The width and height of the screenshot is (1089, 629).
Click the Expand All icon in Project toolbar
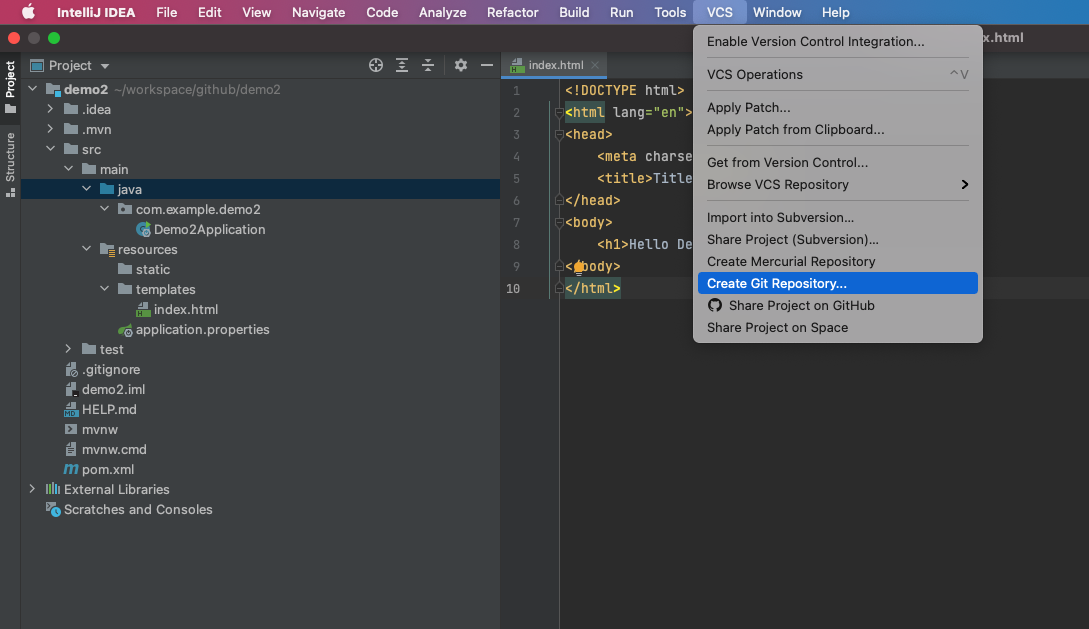(401, 65)
